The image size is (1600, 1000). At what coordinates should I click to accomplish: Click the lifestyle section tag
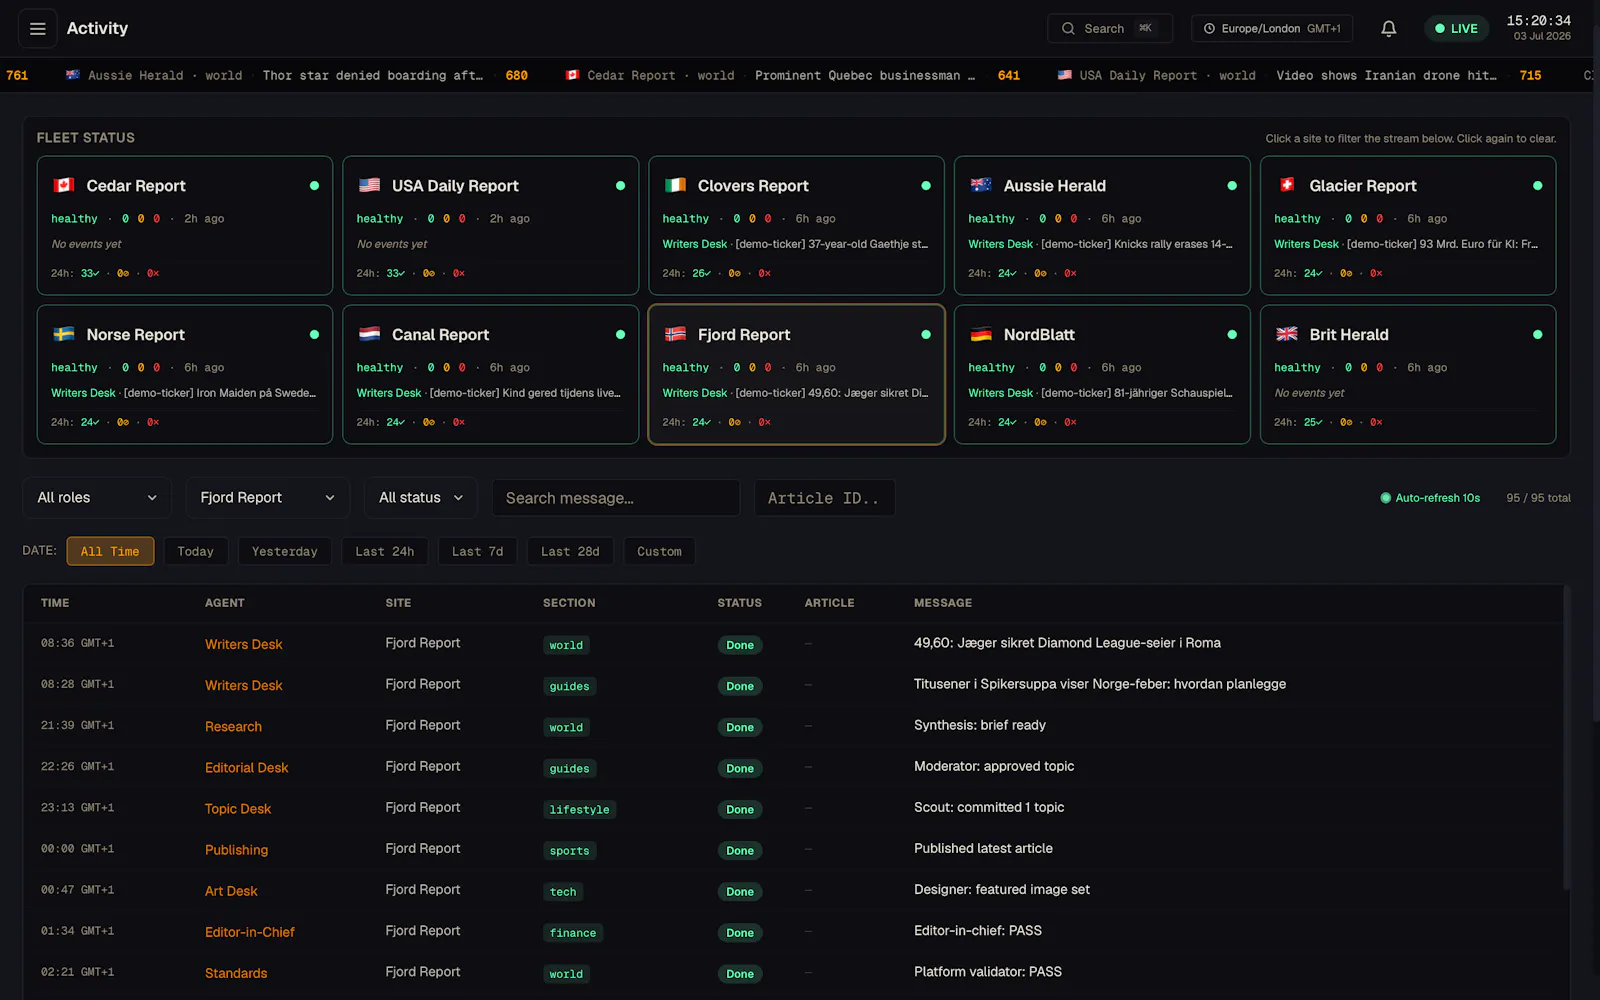coord(579,809)
